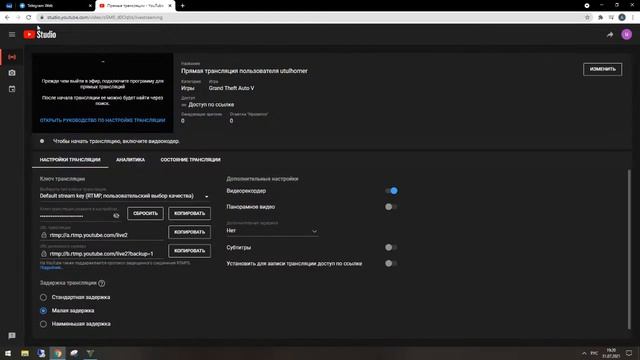Open the purple account avatar
The width and height of the screenshot is (640, 360).
(x=627, y=35)
